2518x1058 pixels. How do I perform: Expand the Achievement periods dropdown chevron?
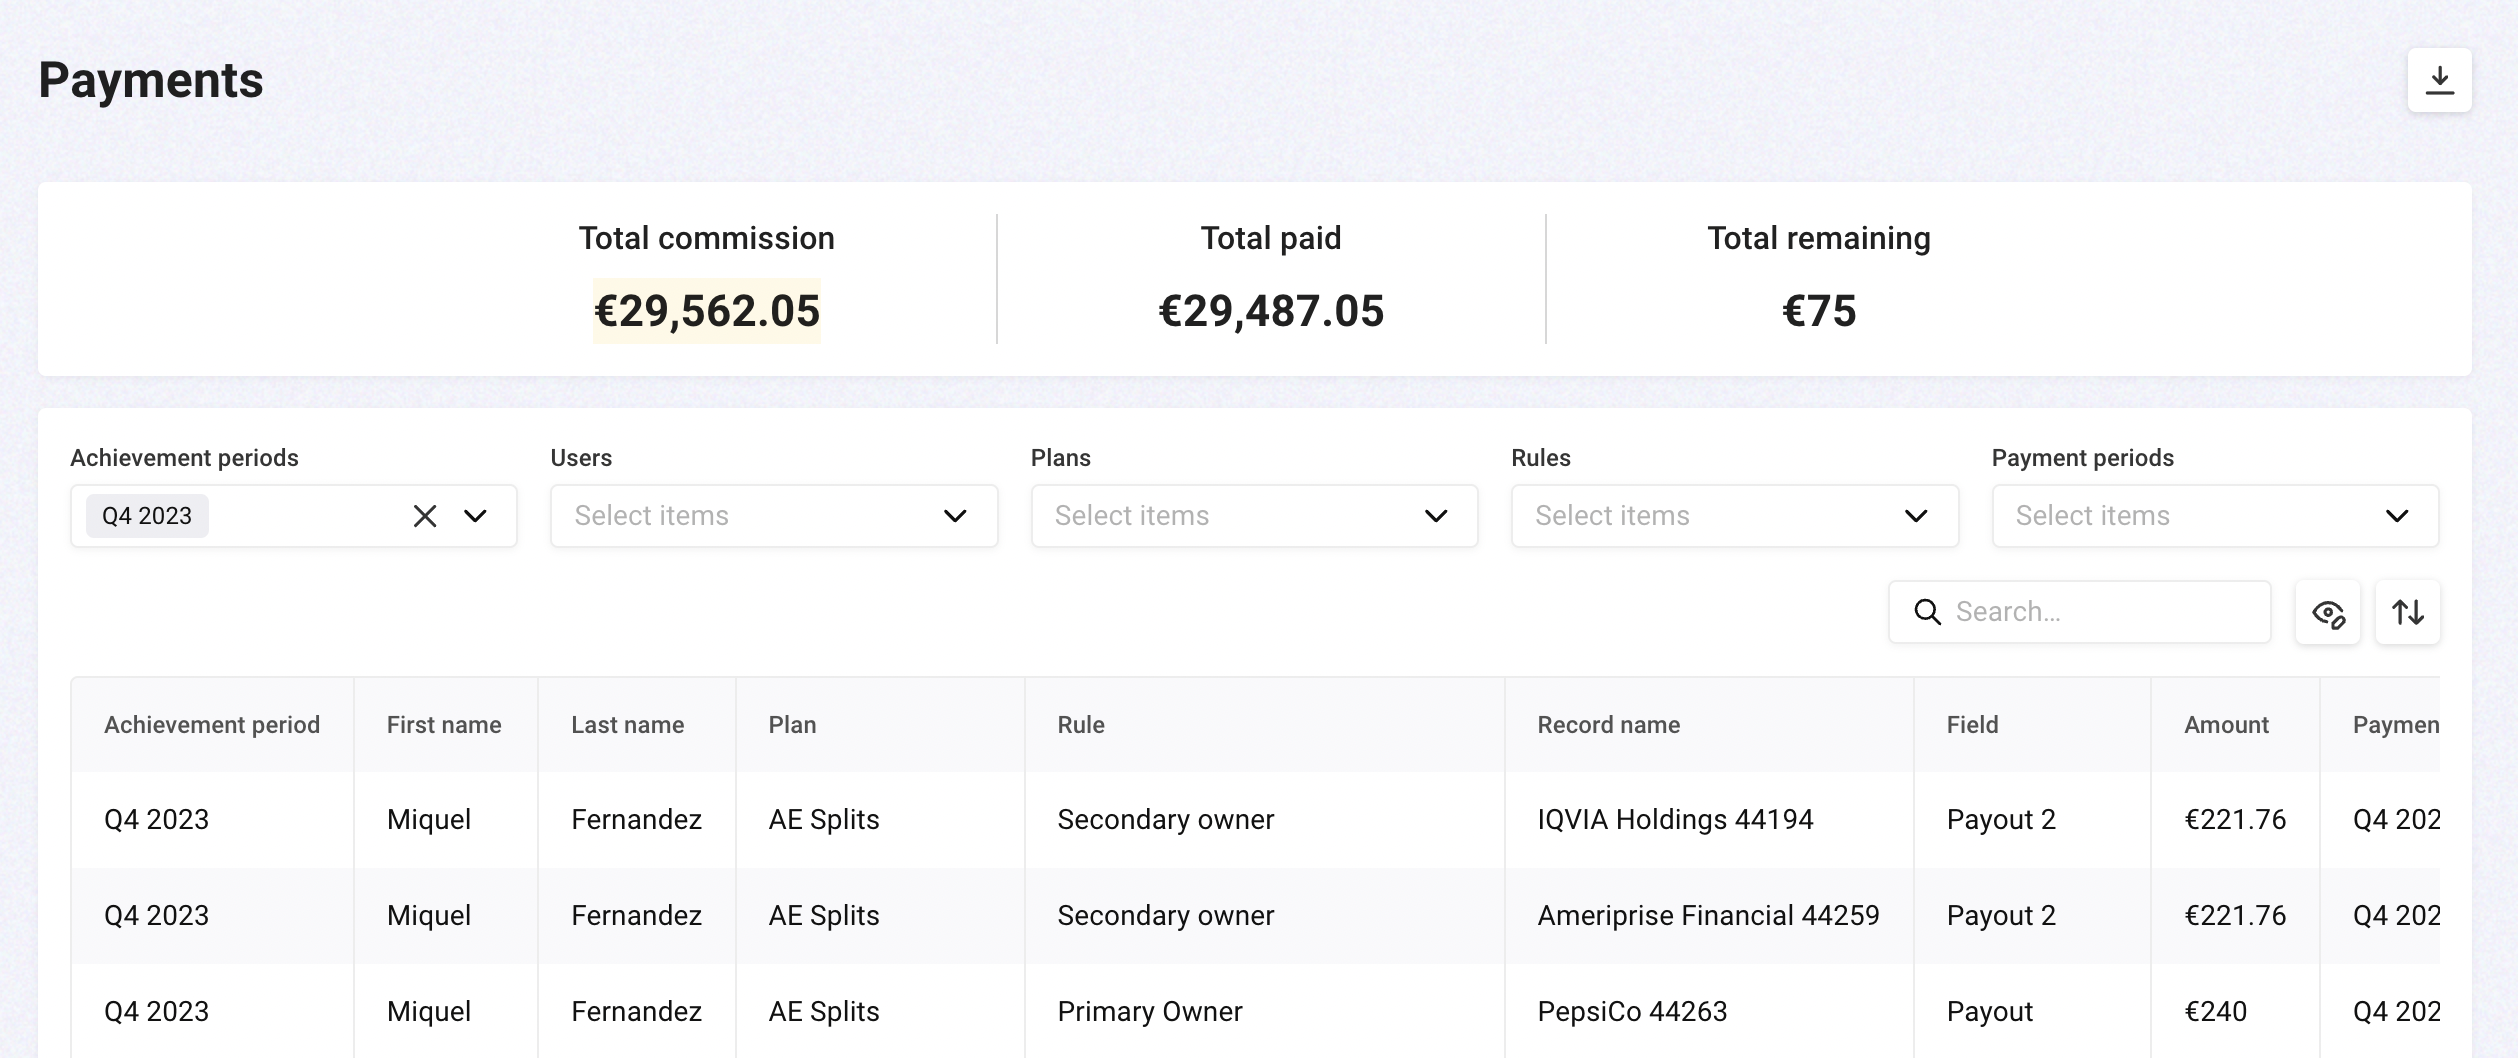[475, 516]
